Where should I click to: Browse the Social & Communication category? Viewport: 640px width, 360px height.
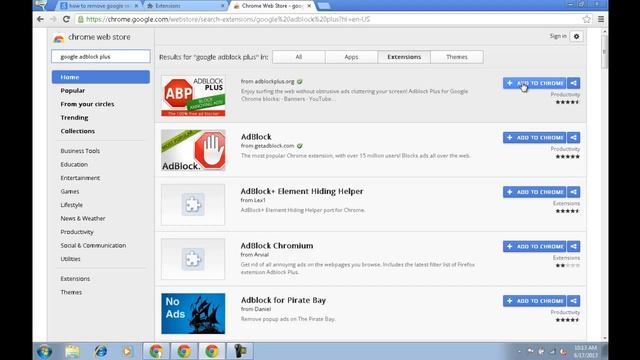[93, 245]
